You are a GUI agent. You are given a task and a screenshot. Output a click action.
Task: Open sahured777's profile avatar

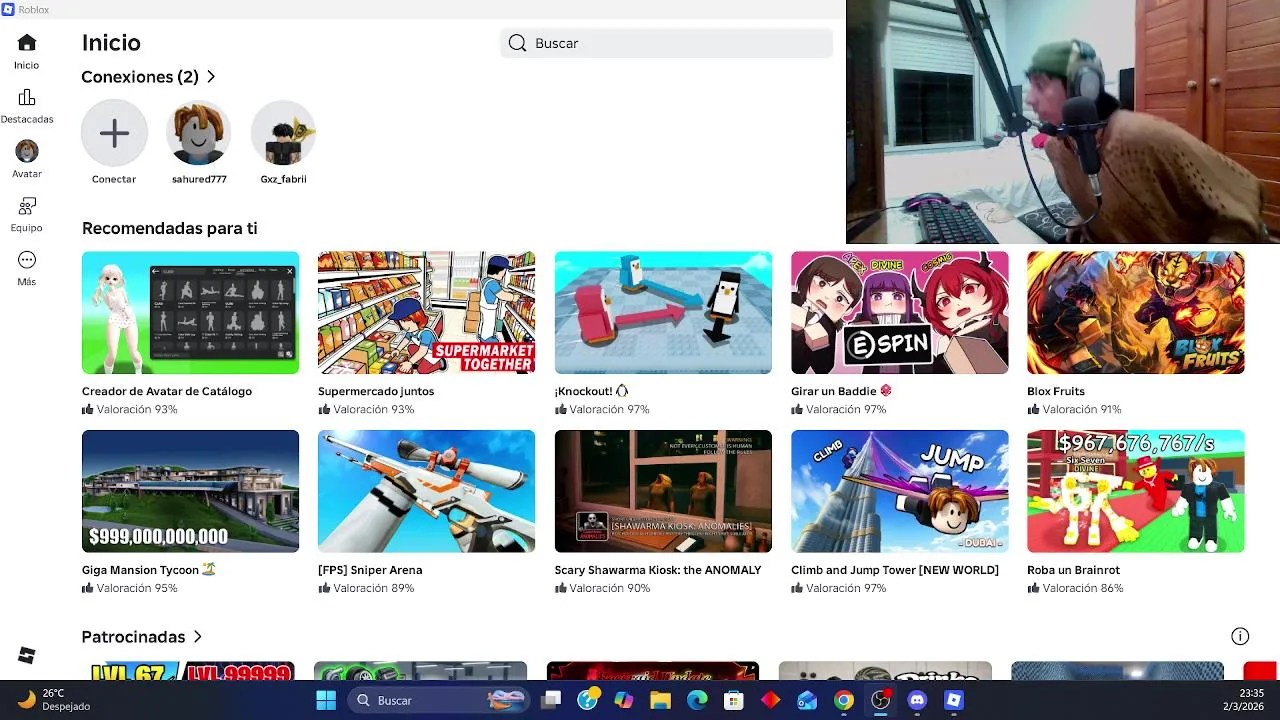199,133
